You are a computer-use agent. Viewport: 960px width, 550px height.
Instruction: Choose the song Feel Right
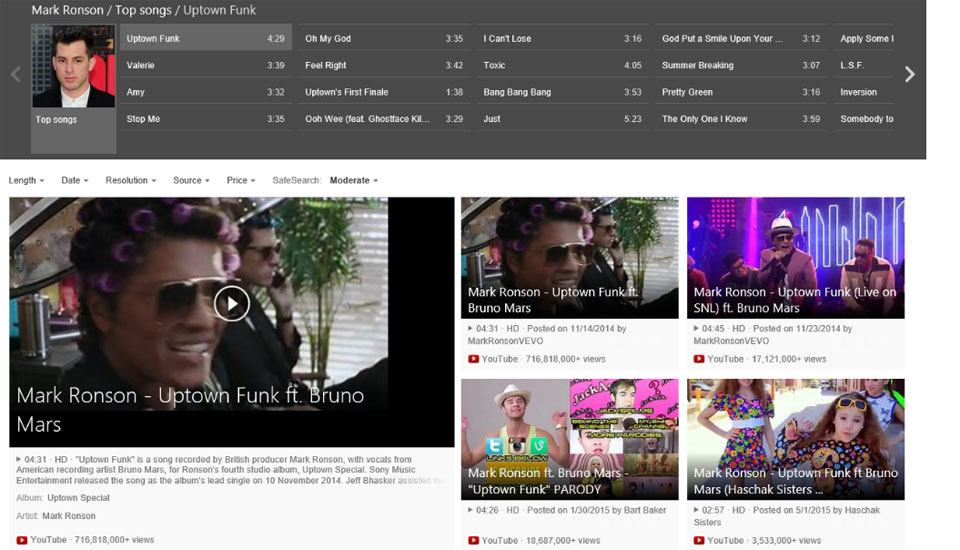click(326, 65)
